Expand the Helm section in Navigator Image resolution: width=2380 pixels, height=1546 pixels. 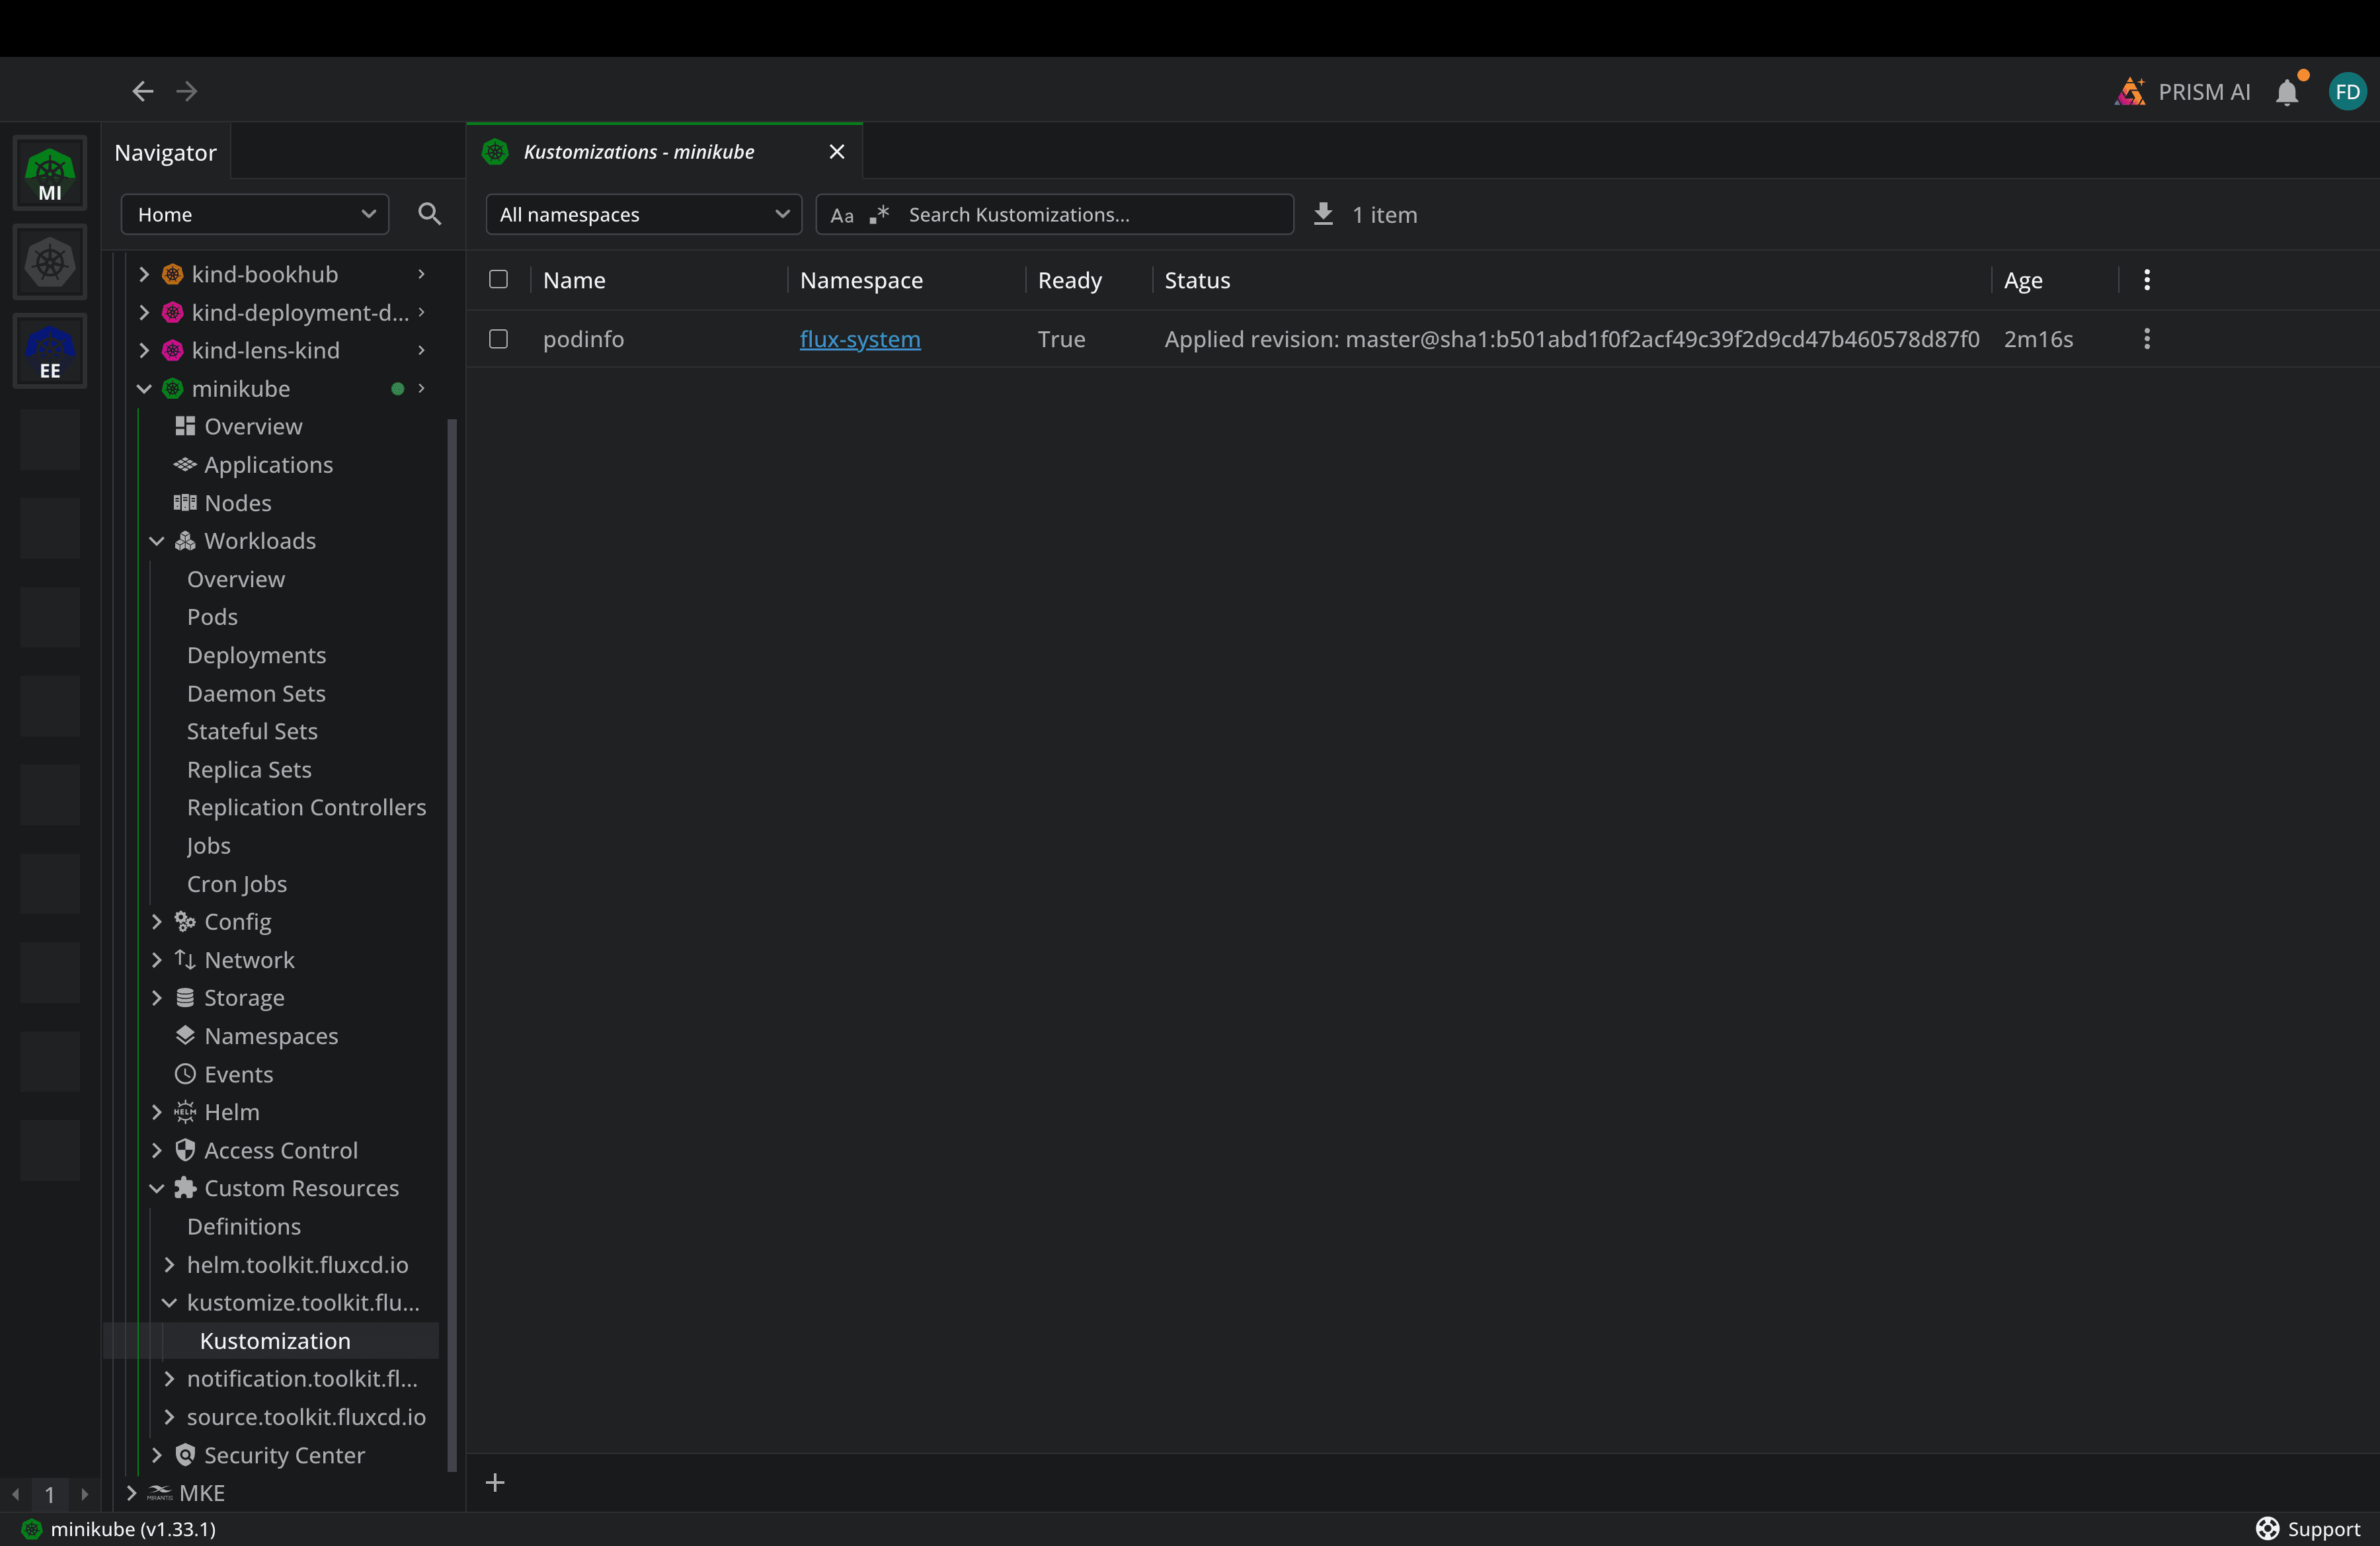click(x=157, y=1111)
